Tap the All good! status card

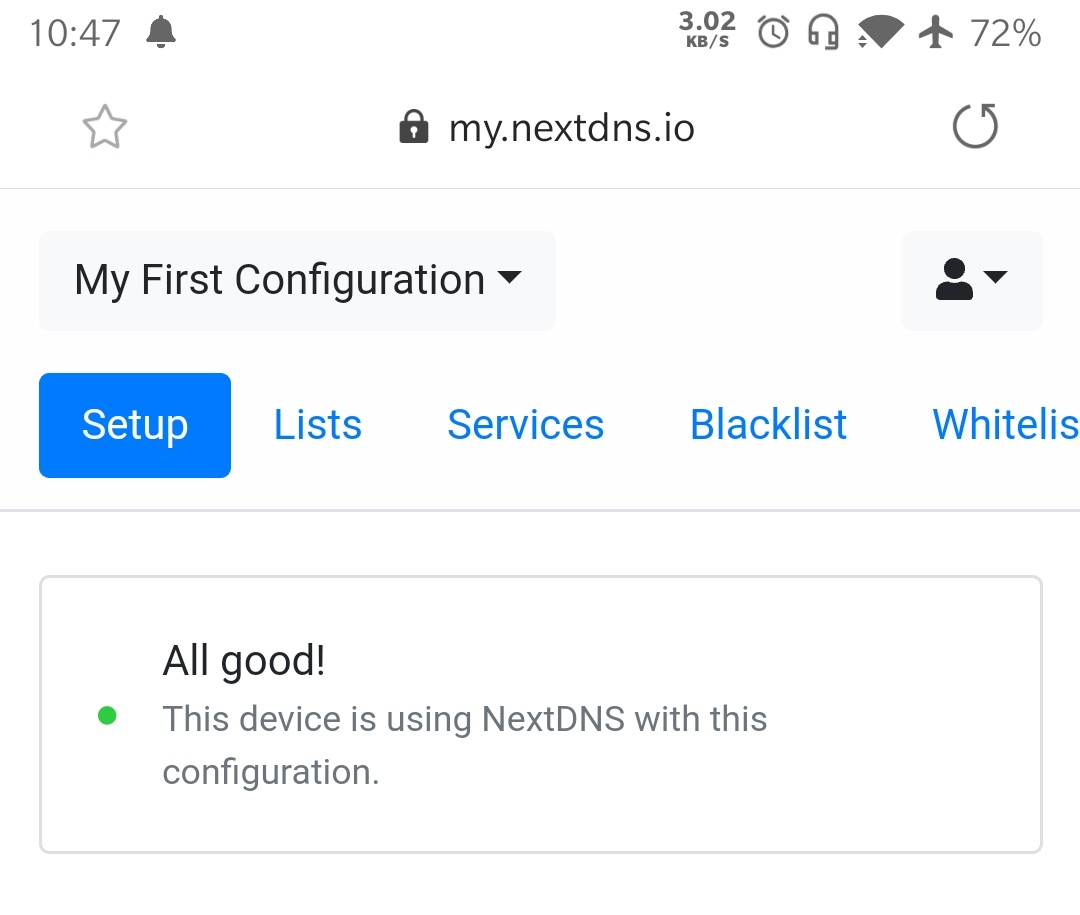pyautogui.click(x=541, y=714)
